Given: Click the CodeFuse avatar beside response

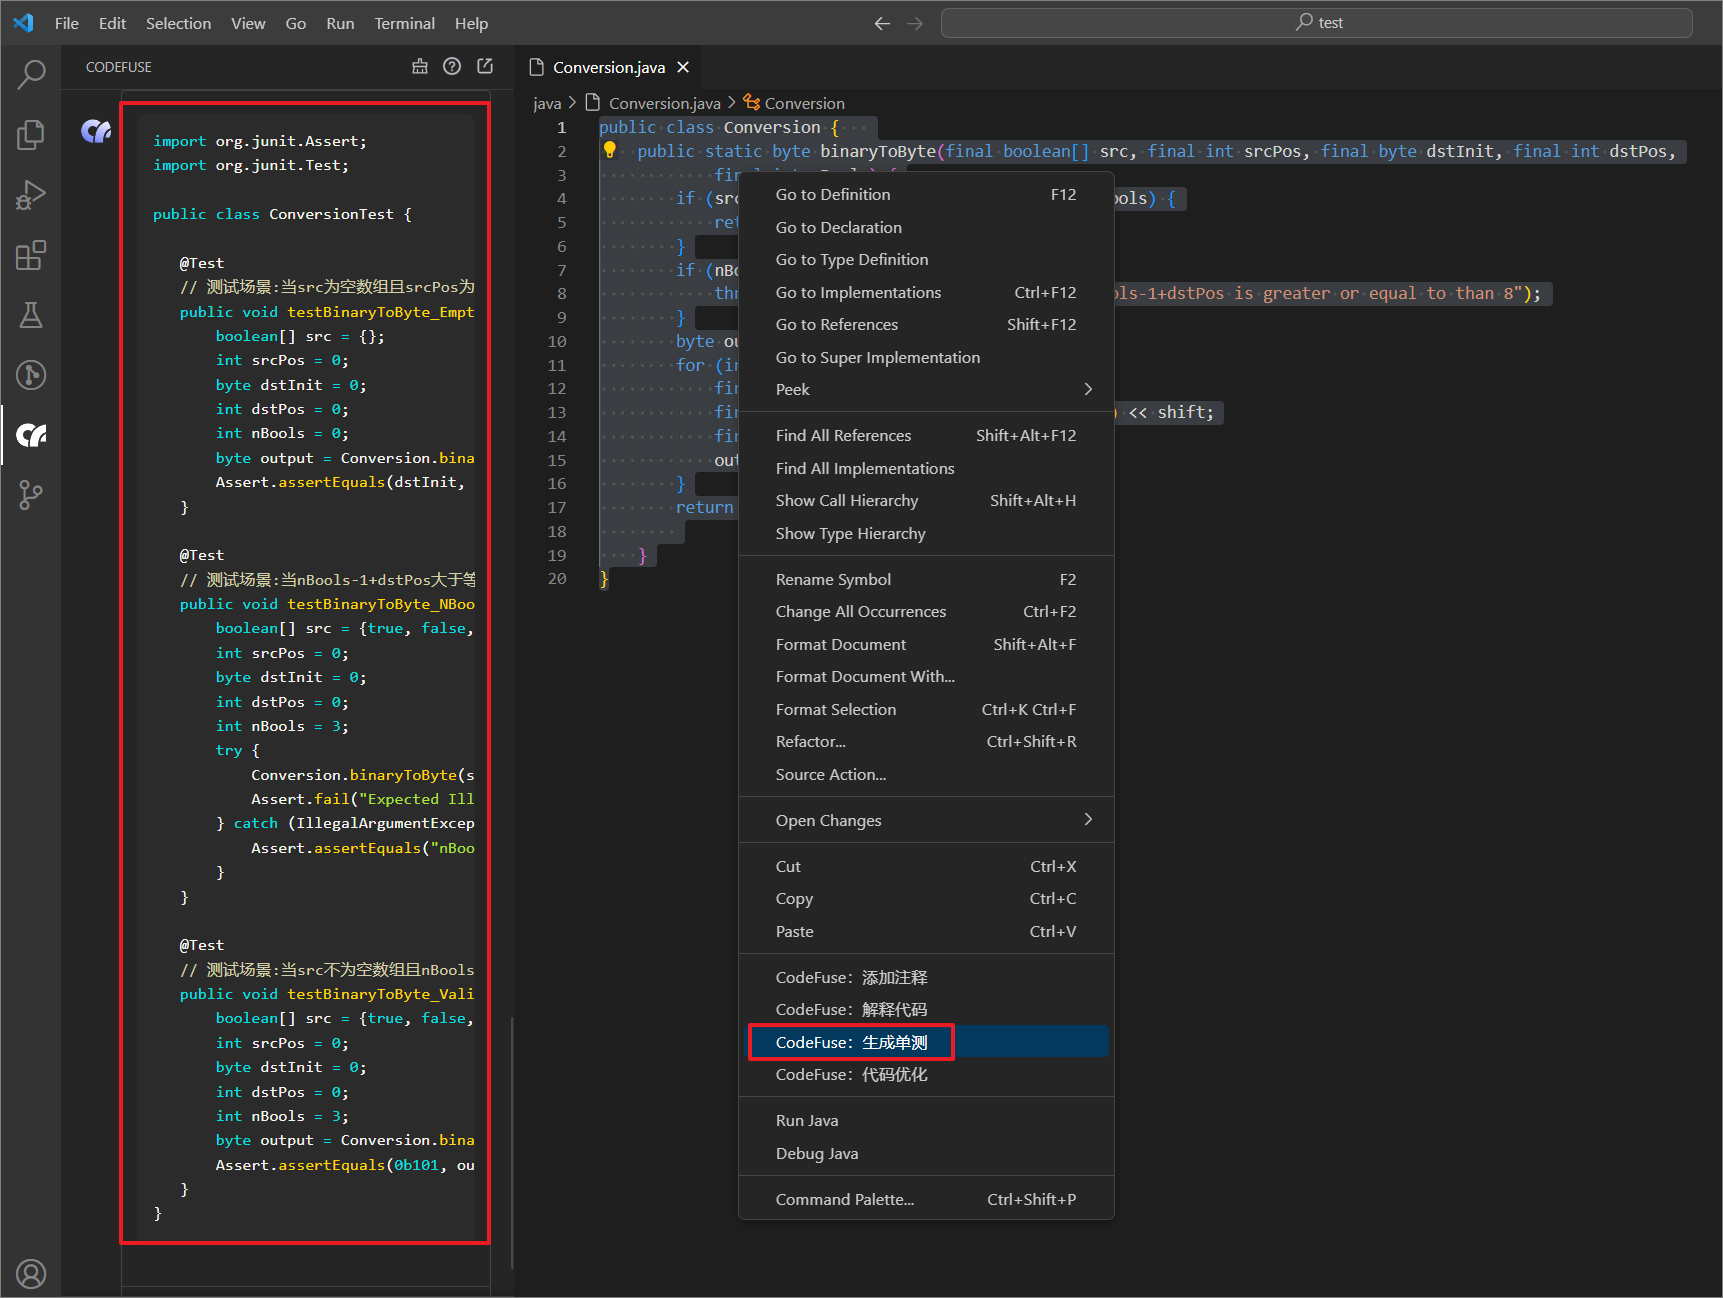Looking at the screenshot, I should [x=96, y=130].
